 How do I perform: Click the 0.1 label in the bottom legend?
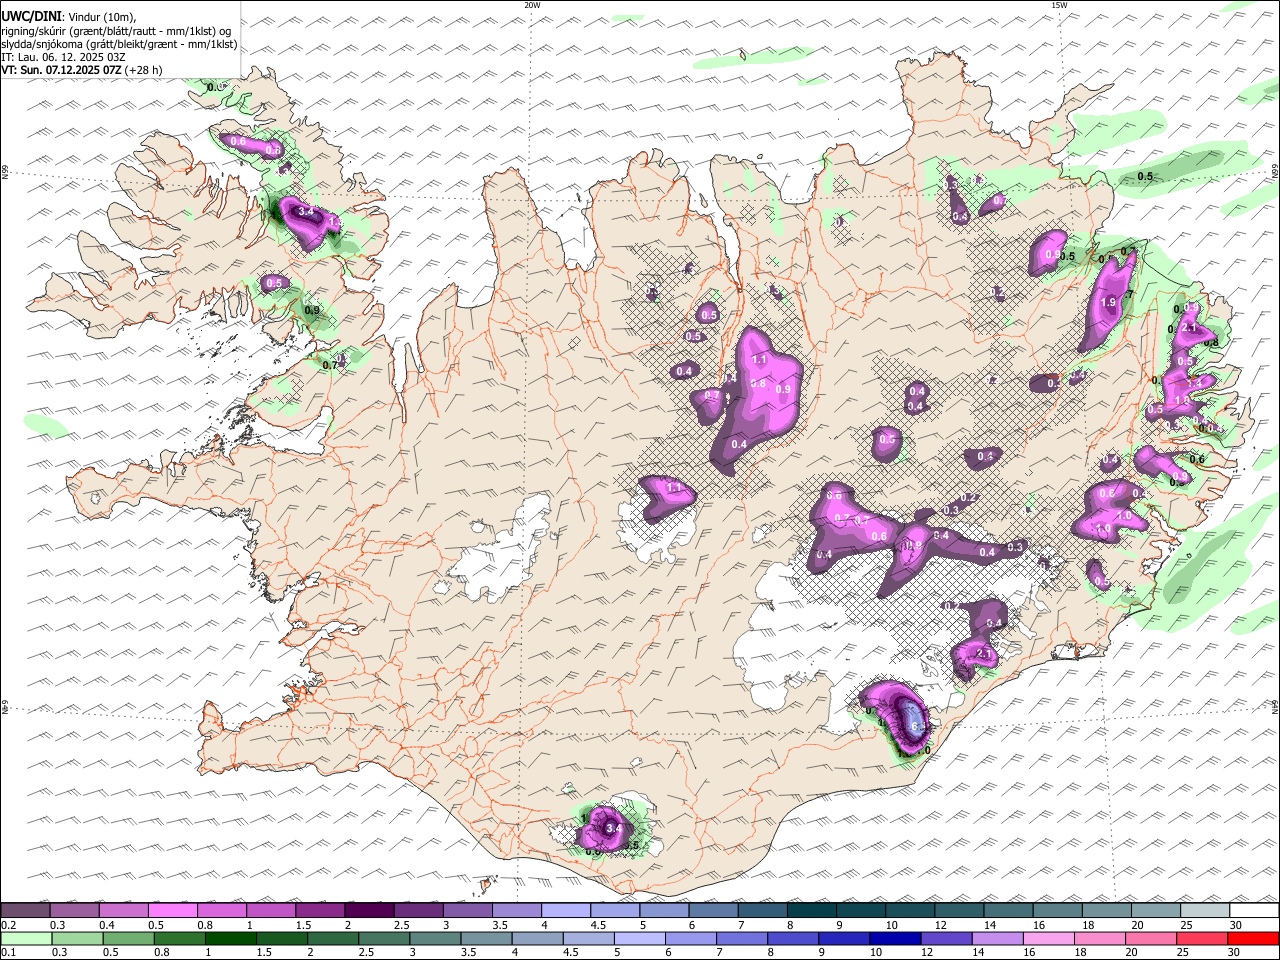[x=8, y=953]
